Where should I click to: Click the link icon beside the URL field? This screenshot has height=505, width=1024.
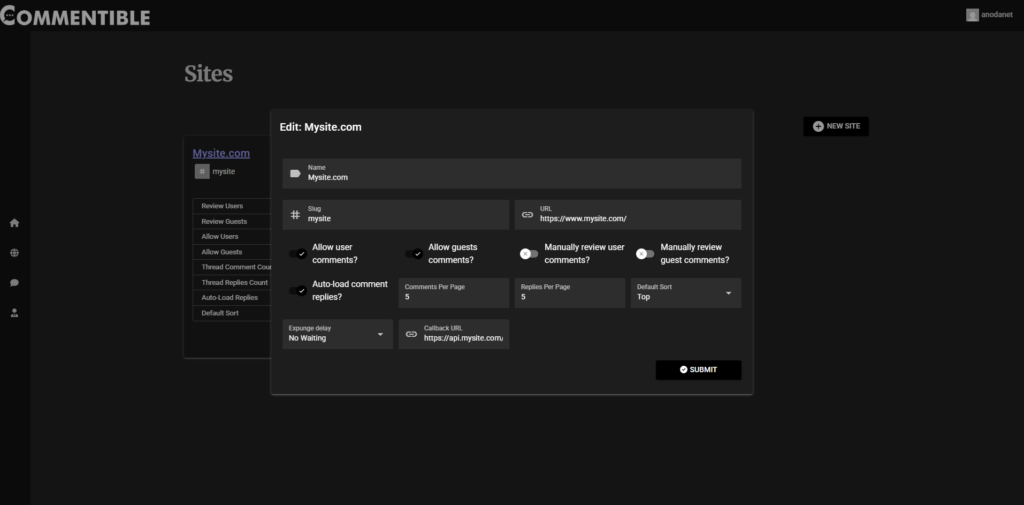(527, 215)
